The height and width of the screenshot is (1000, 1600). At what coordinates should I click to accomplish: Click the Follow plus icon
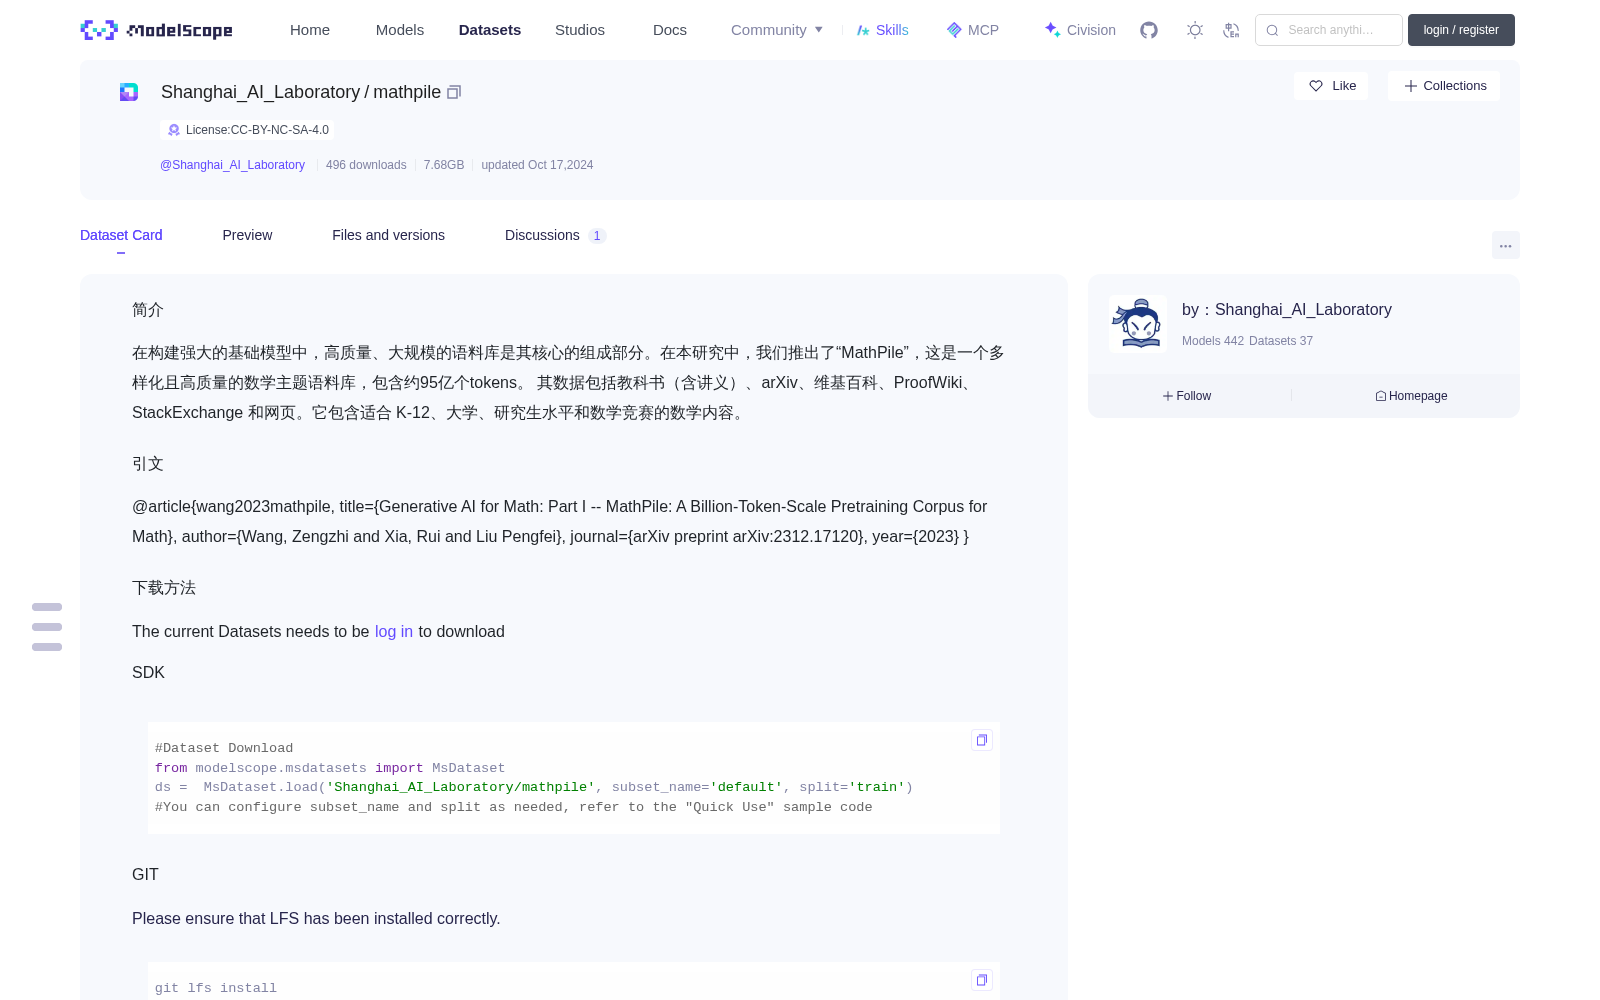[x=1168, y=396]
